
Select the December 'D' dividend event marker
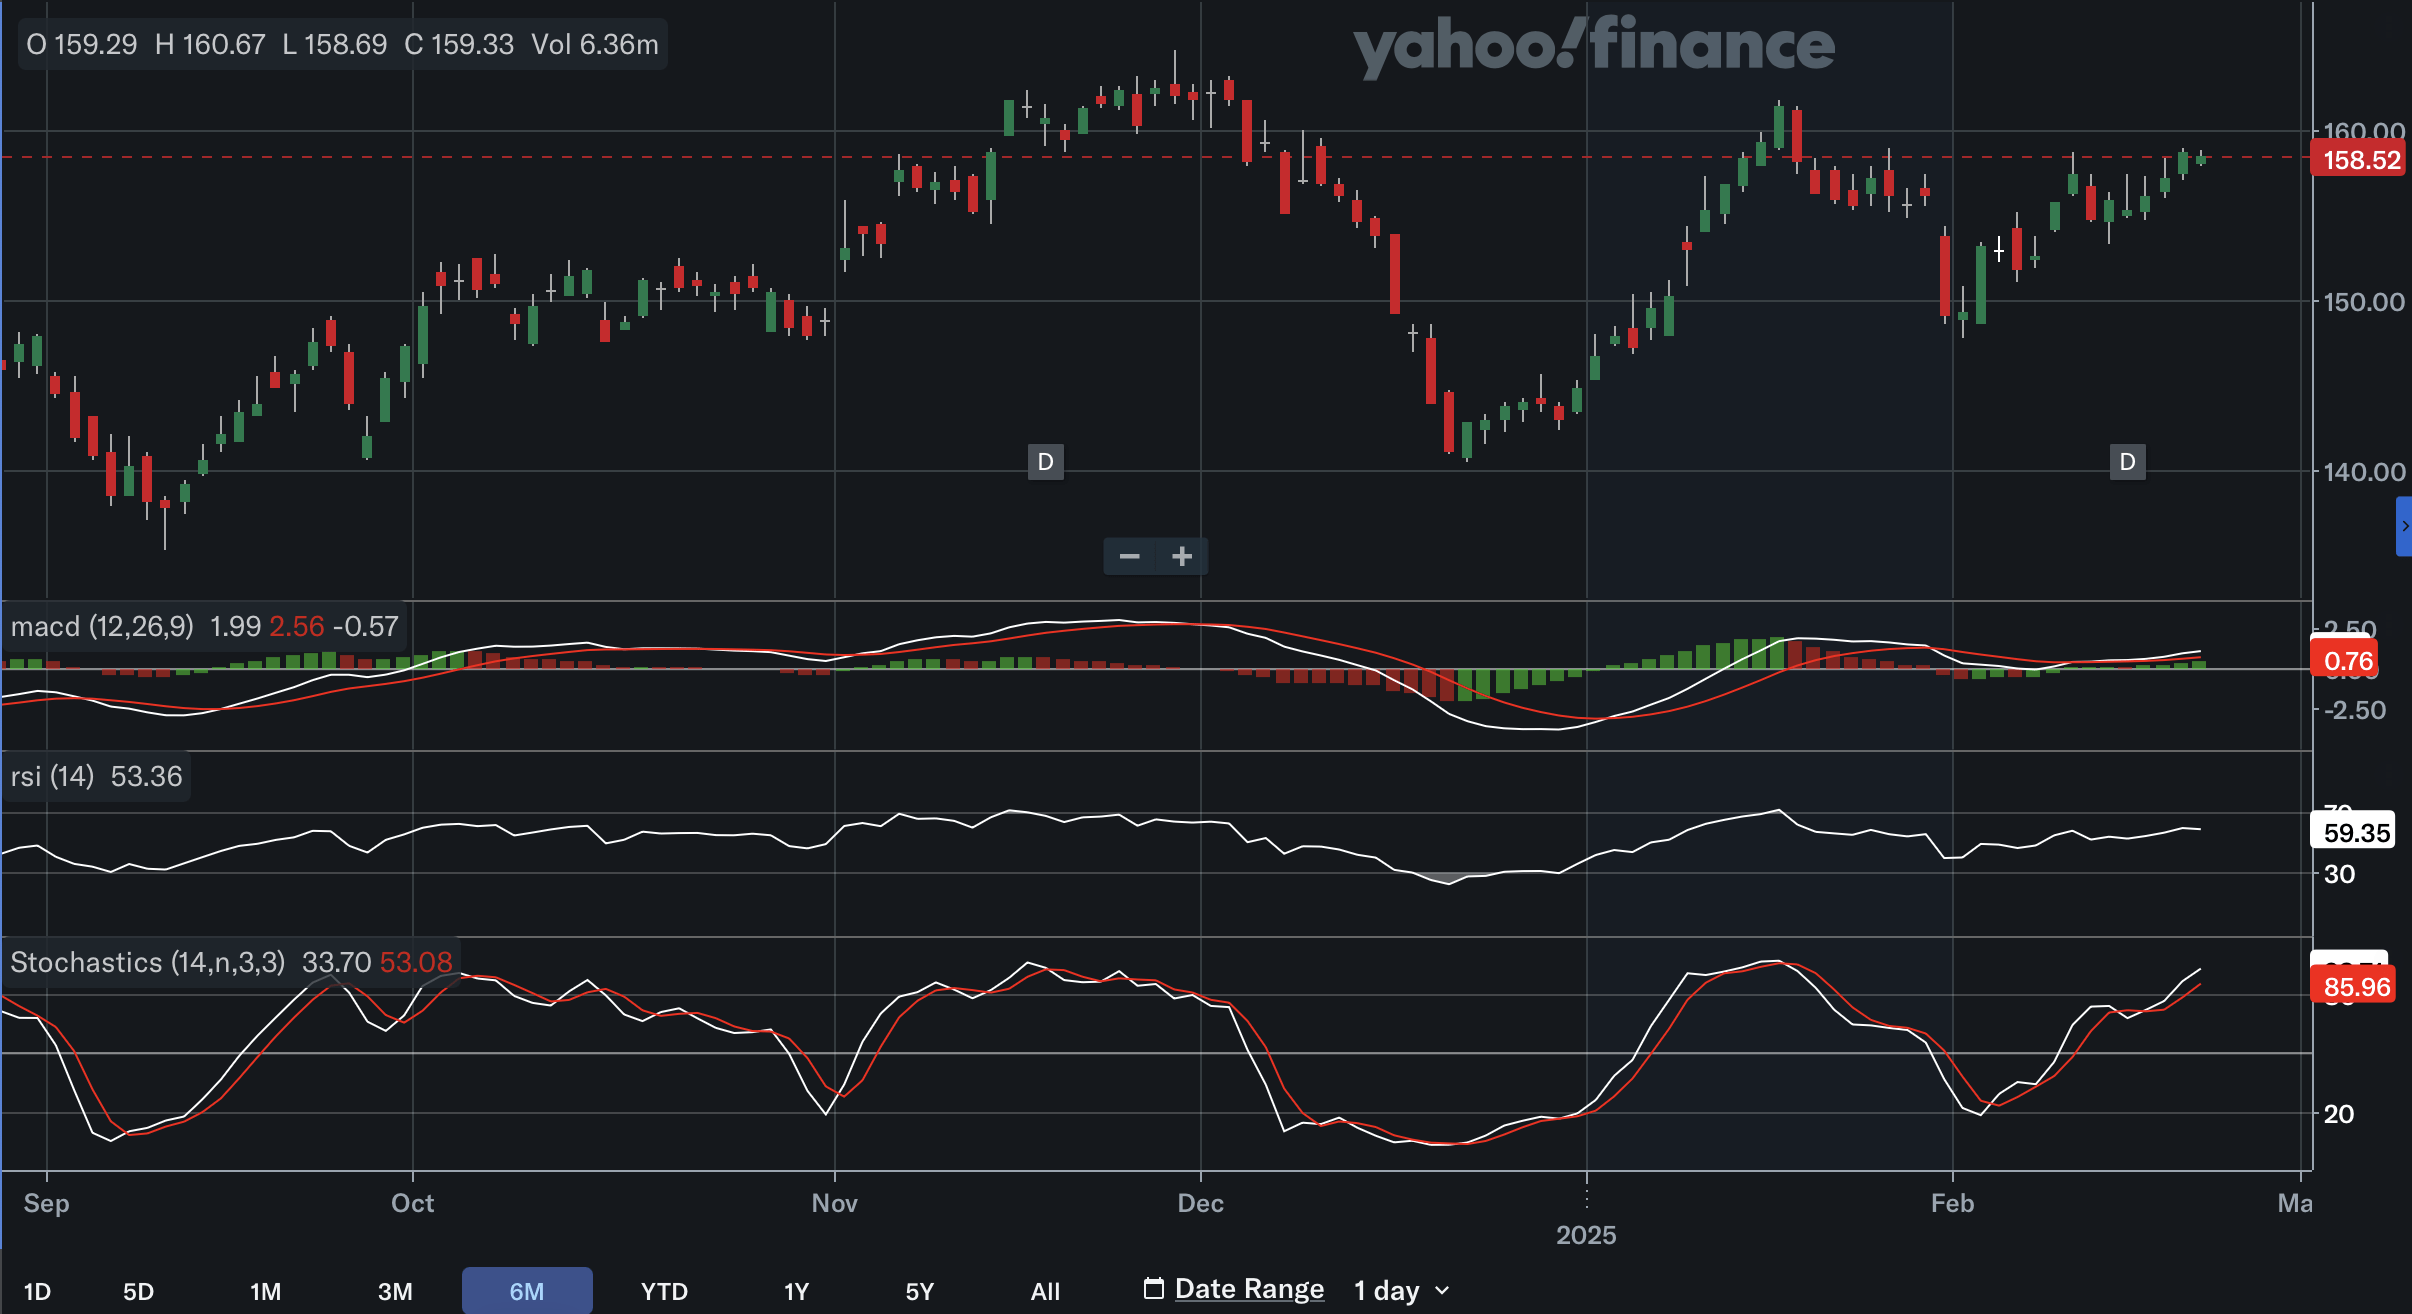point(1044,462)
